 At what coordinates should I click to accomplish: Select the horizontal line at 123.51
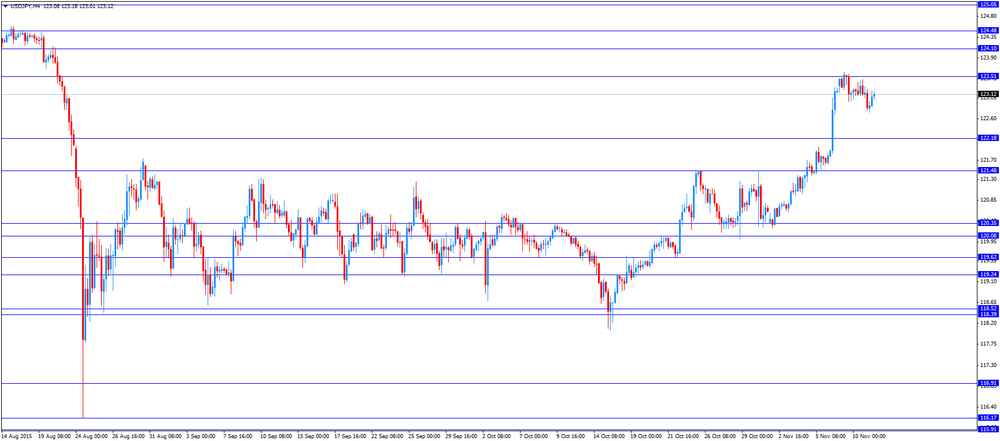click(489, 77)
